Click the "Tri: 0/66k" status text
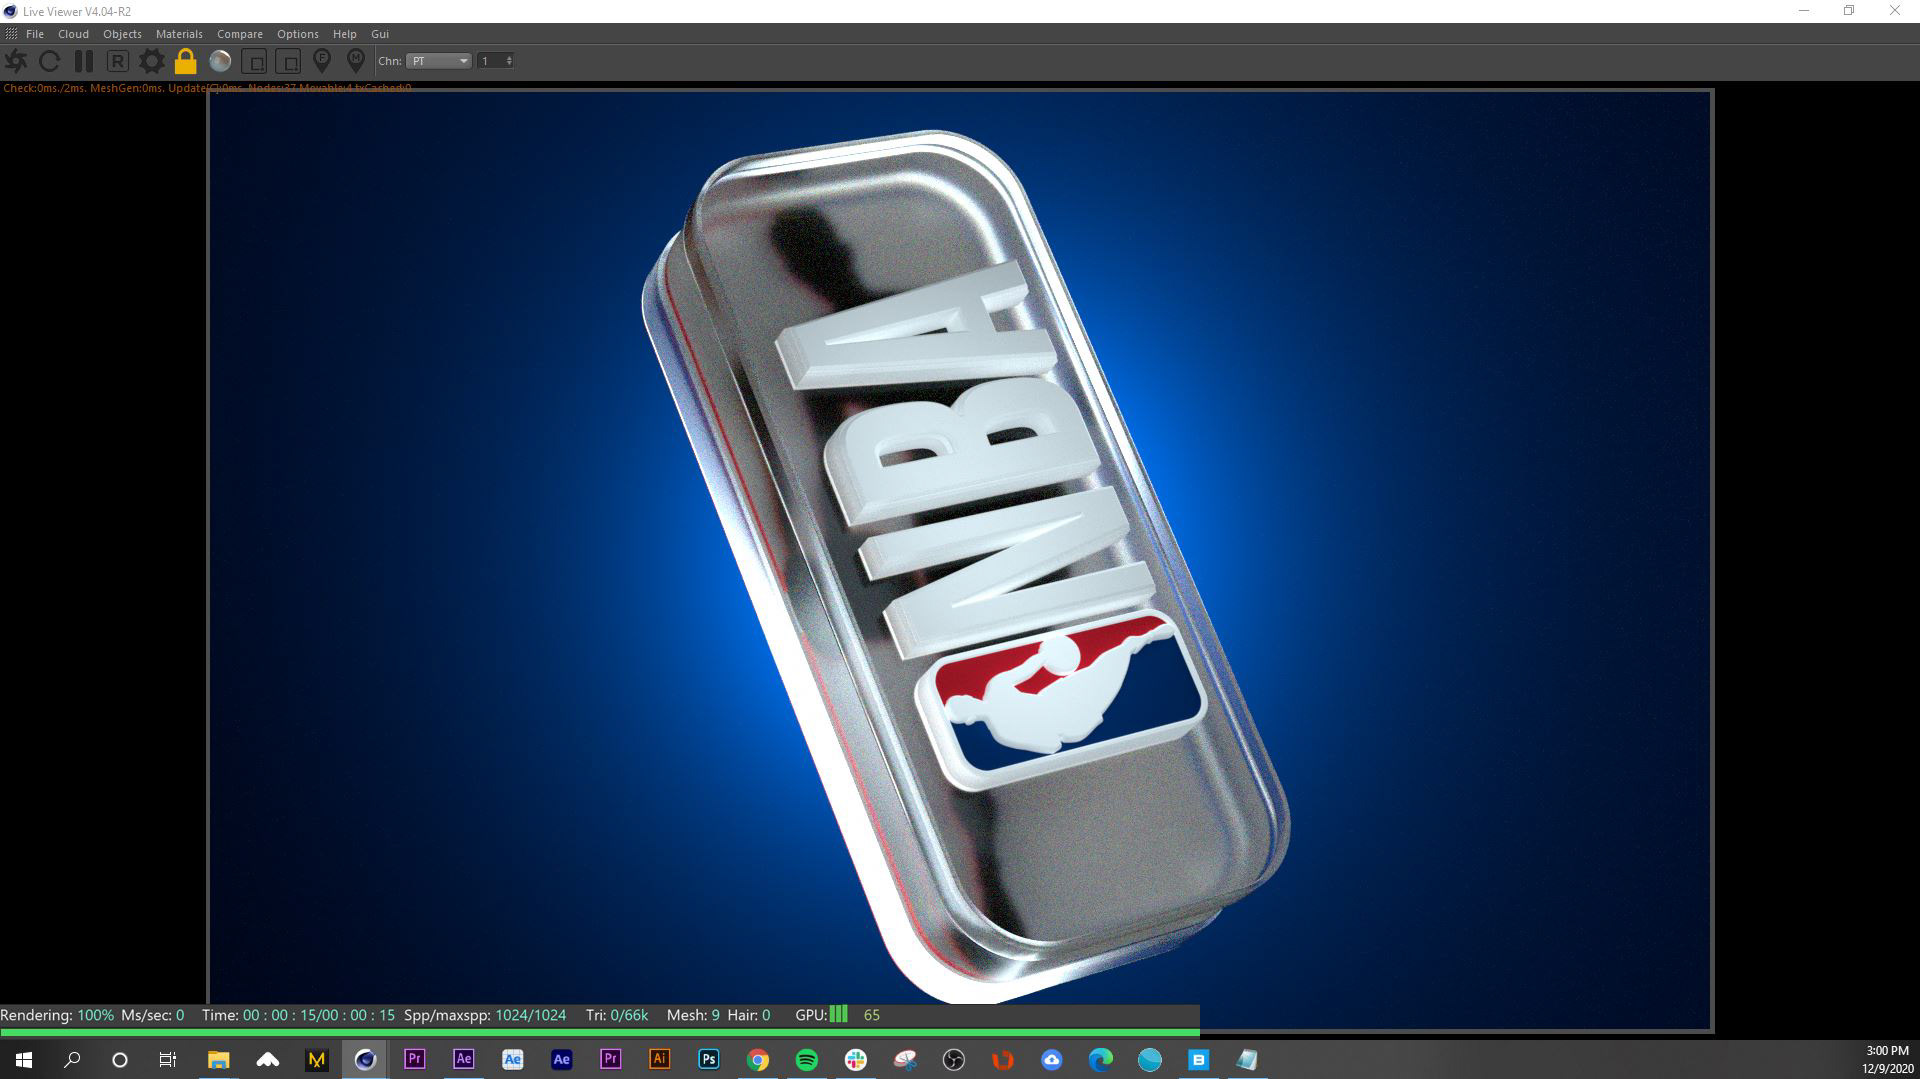The height and width of the screenshot is (1079, 1920). pos(617,1015)
